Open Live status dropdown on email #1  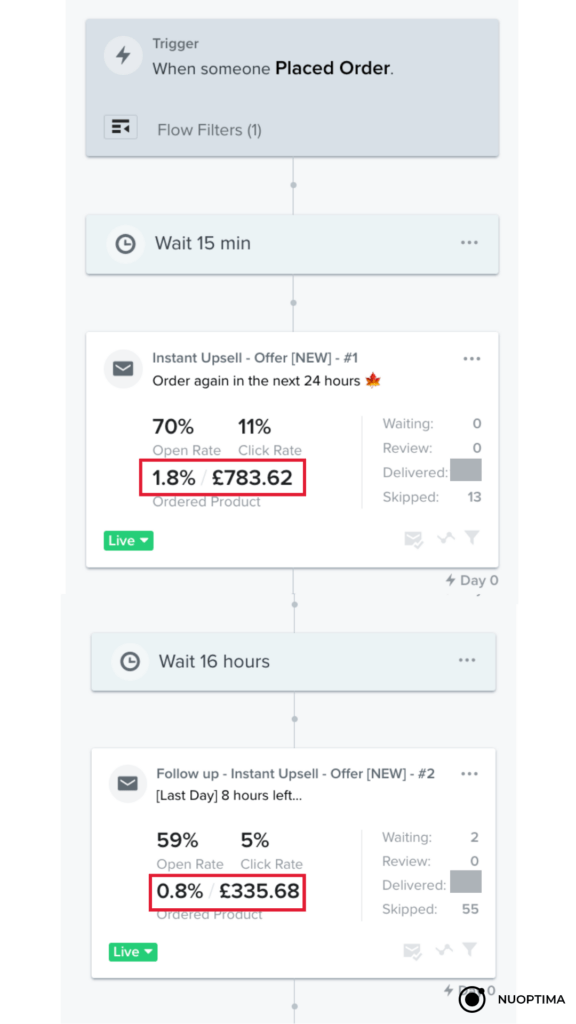tap(129, 541)
